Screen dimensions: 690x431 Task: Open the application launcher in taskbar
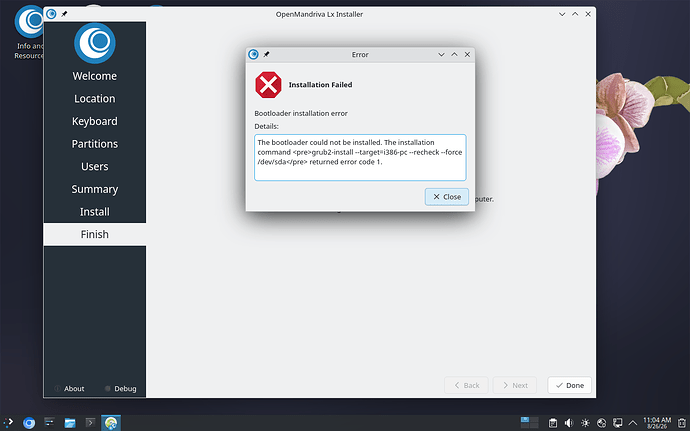click(8, 423)
